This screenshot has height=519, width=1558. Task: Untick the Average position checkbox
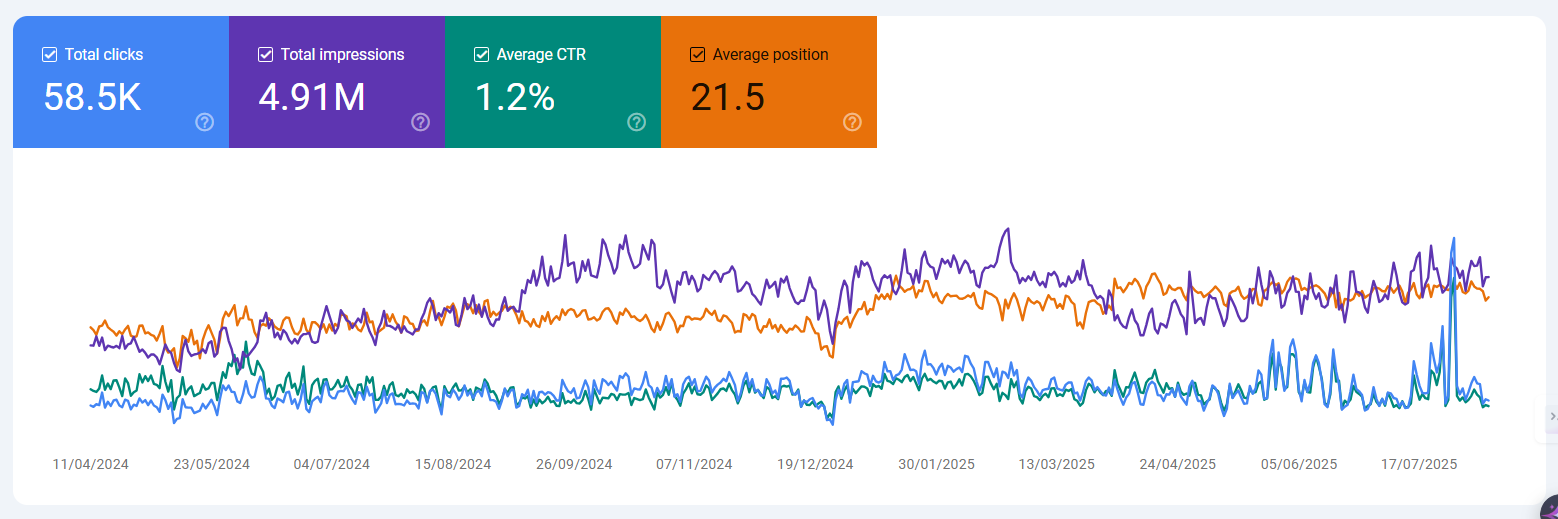tap(698, 55)
